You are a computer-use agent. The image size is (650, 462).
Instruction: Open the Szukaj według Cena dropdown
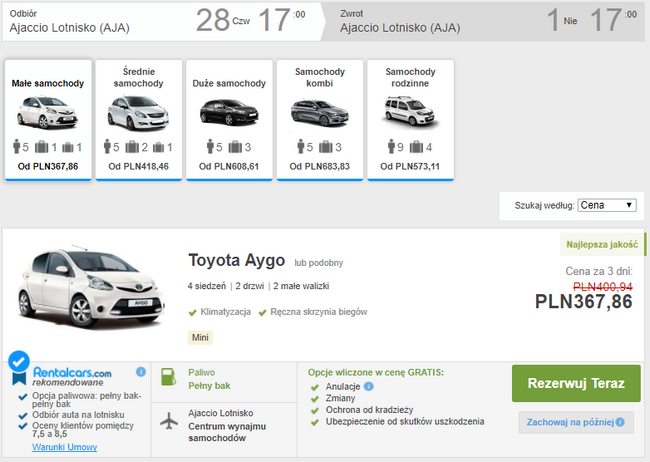pyautogui.click(x=607, y=205)
